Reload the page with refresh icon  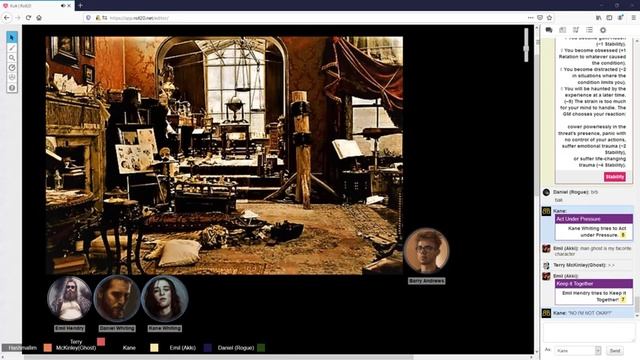coord(28,18)
